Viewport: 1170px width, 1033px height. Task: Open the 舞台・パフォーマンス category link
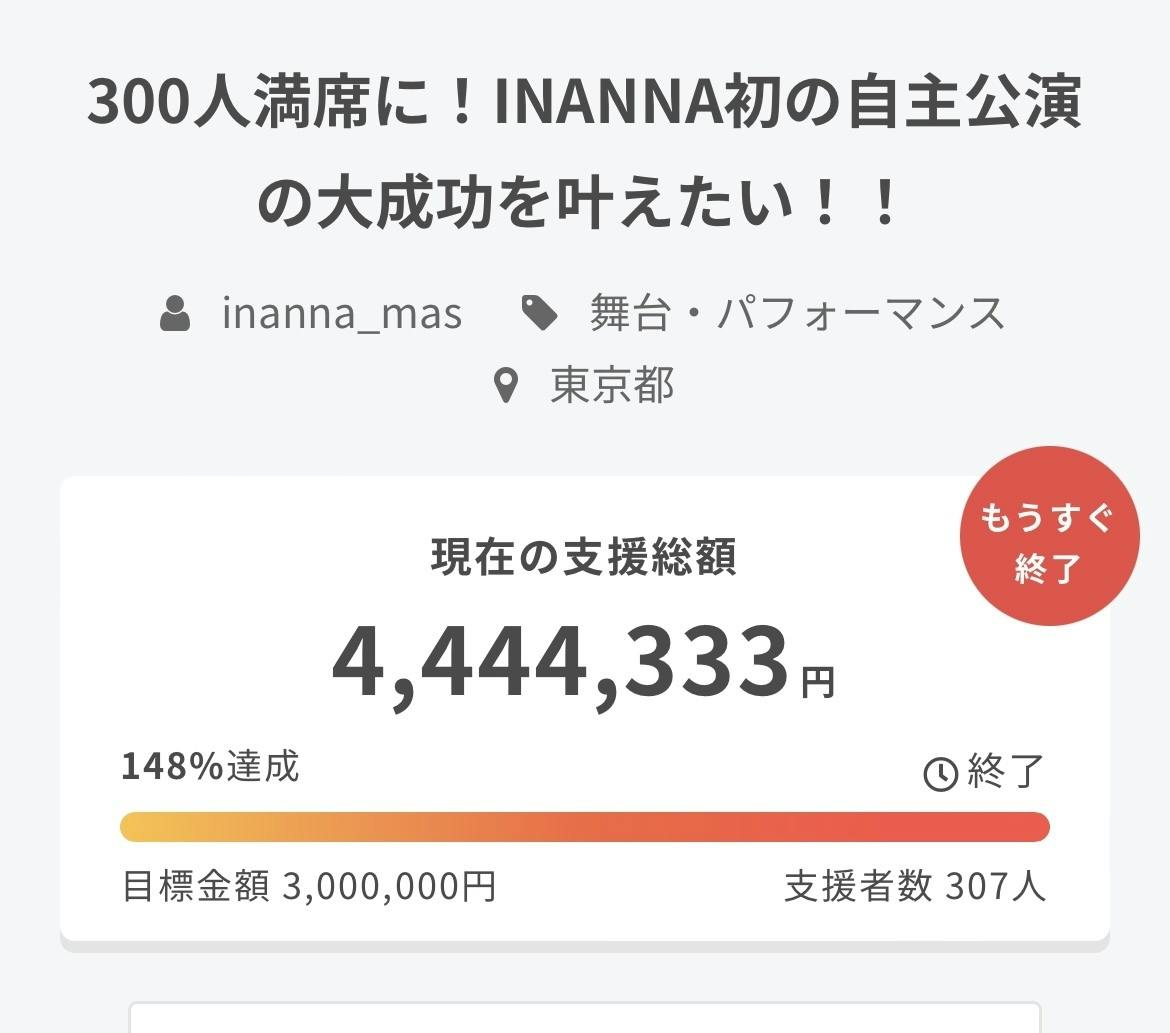(x=797, y=314)
